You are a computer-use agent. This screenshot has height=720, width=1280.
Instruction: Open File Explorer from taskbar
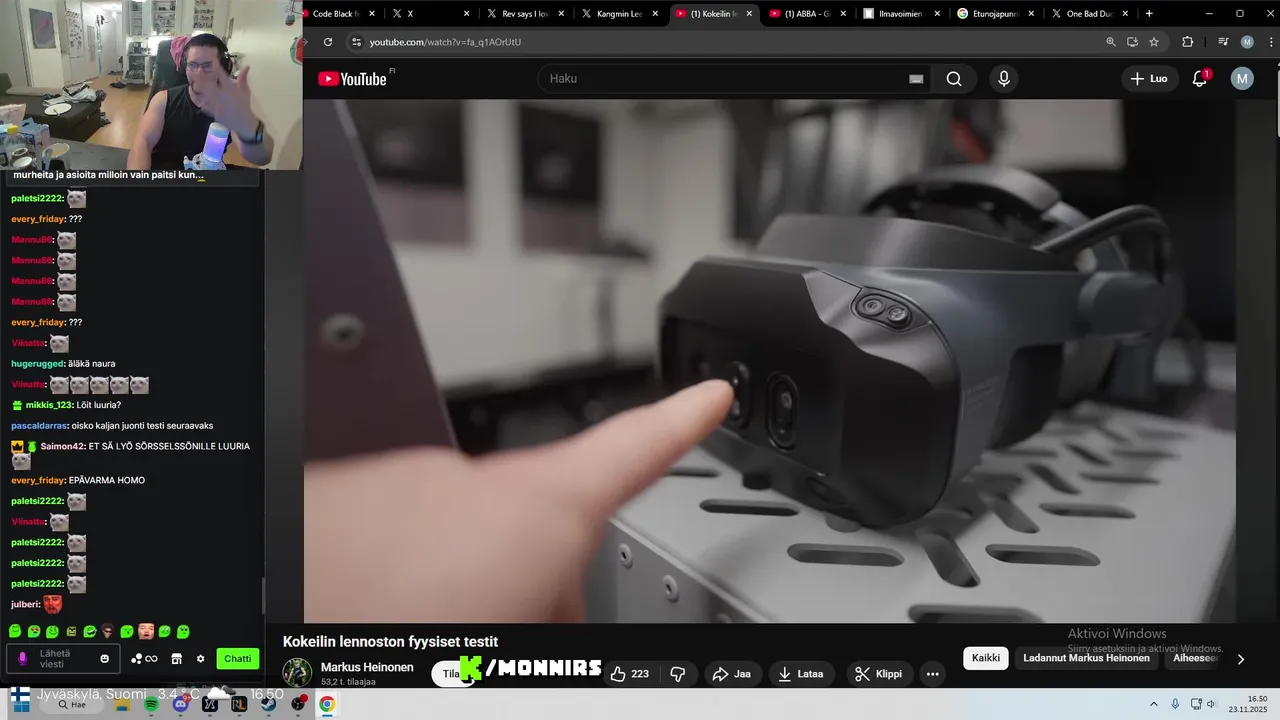tap(122, 705)
